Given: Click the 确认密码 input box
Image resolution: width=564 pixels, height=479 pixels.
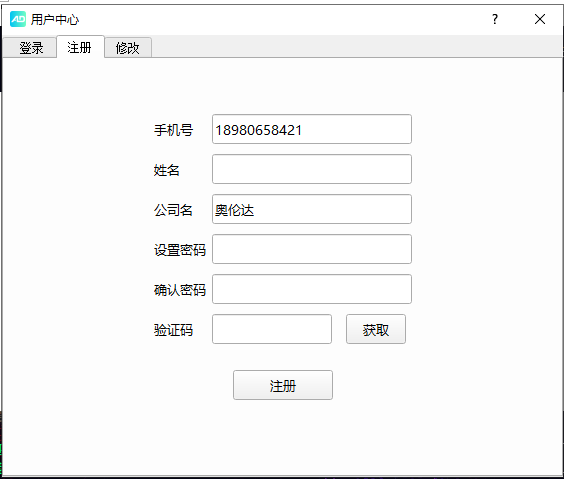Looking at the screenshot, I should point(311,289).
